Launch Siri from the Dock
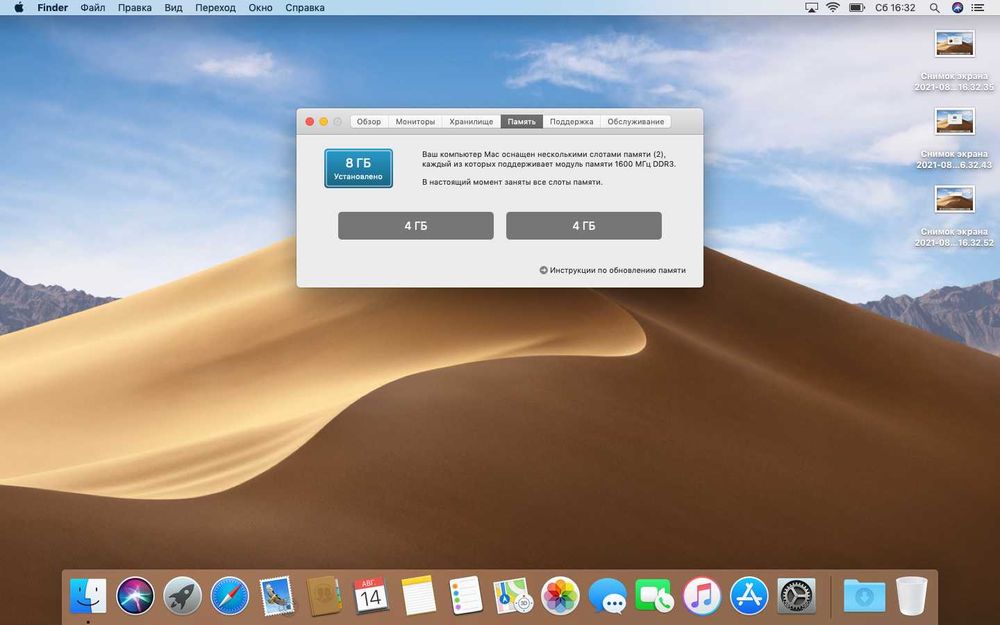Image resolution: width=1000 pixels, height=625 pixels. point(135,596)
